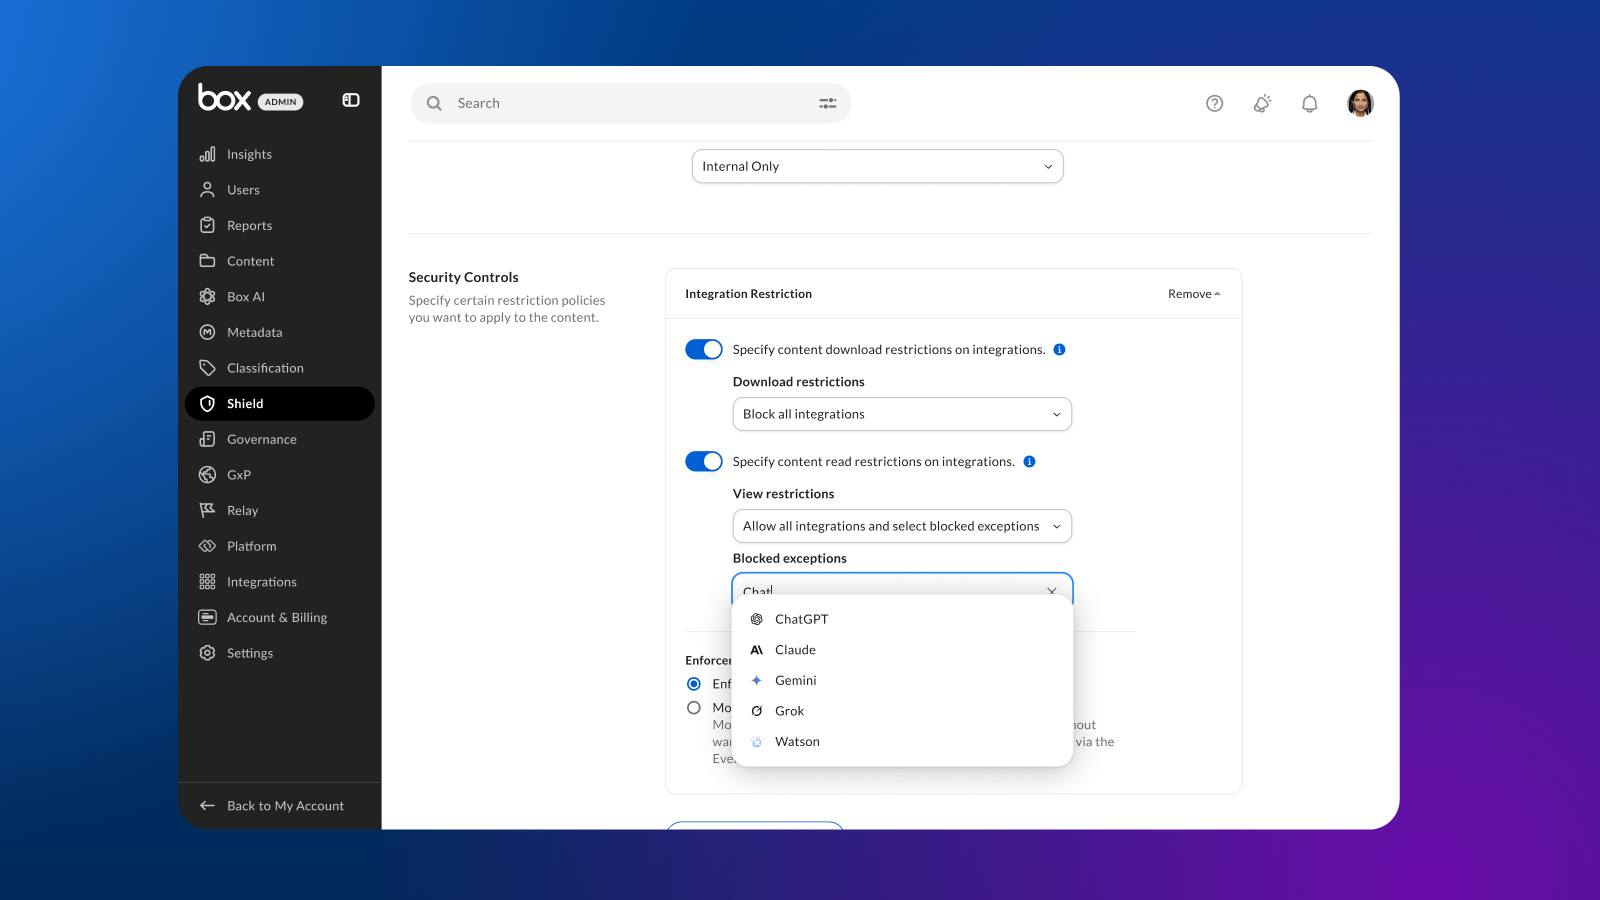Open the announcements icon next to the bell
Viewport: 1600px width, 900px height.
[1262, 103]
